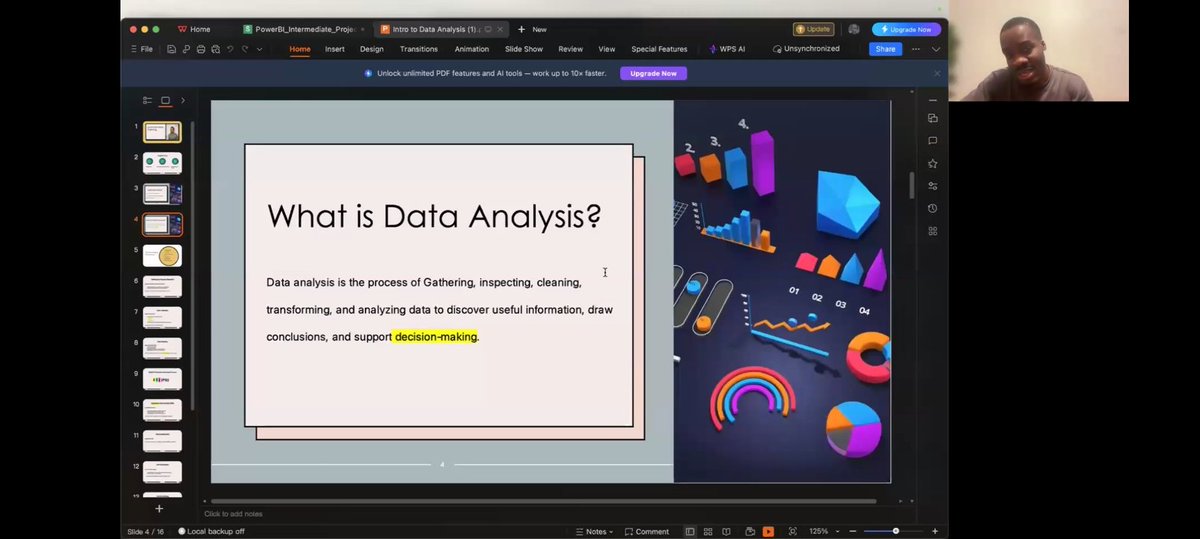Click the blue Share button
This screenshot has height=539, width=1200.
[885, 49]
